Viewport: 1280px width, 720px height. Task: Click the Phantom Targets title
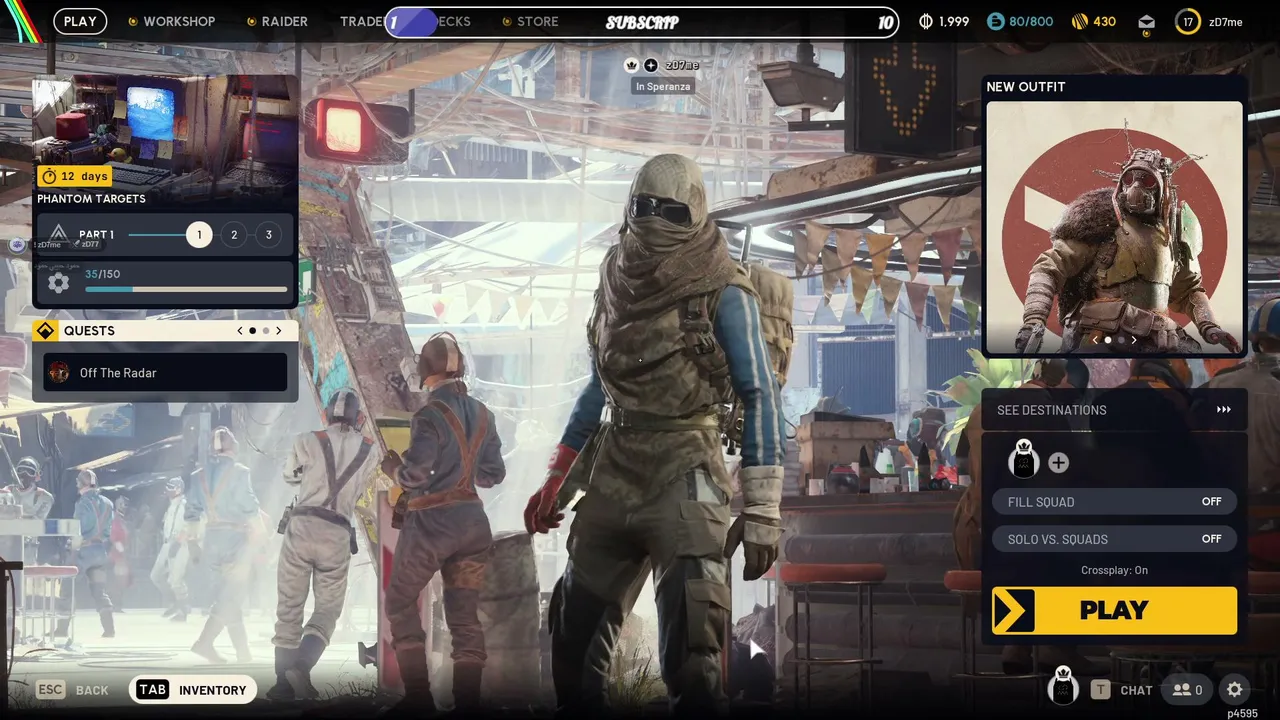point(91,199)
